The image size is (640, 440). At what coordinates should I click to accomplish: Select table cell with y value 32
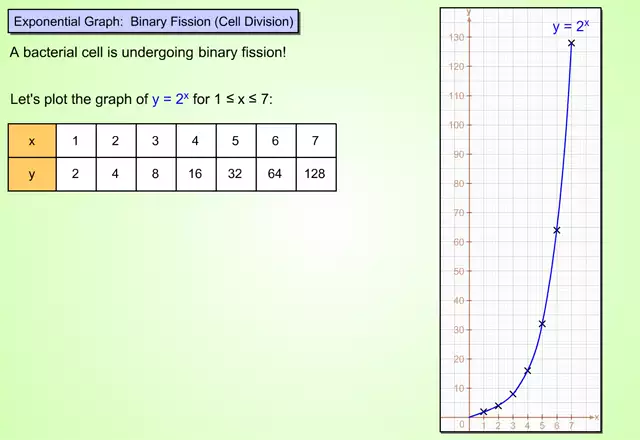(236, 174)
